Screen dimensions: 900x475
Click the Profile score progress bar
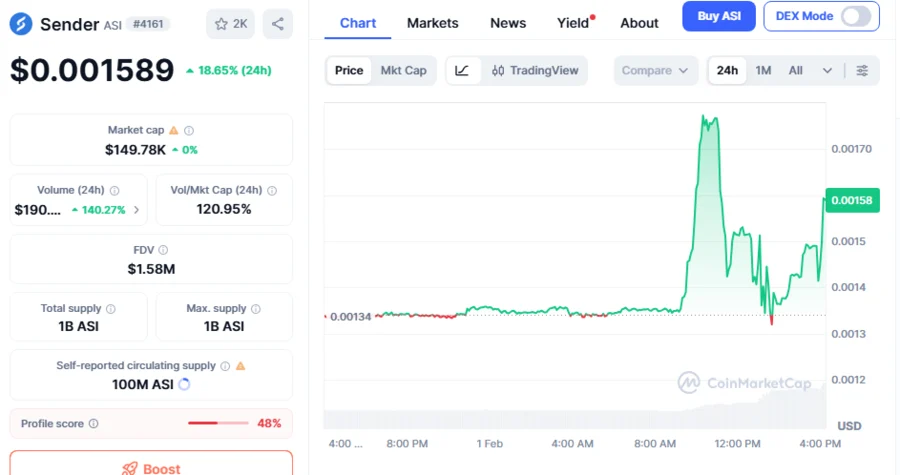218,424
